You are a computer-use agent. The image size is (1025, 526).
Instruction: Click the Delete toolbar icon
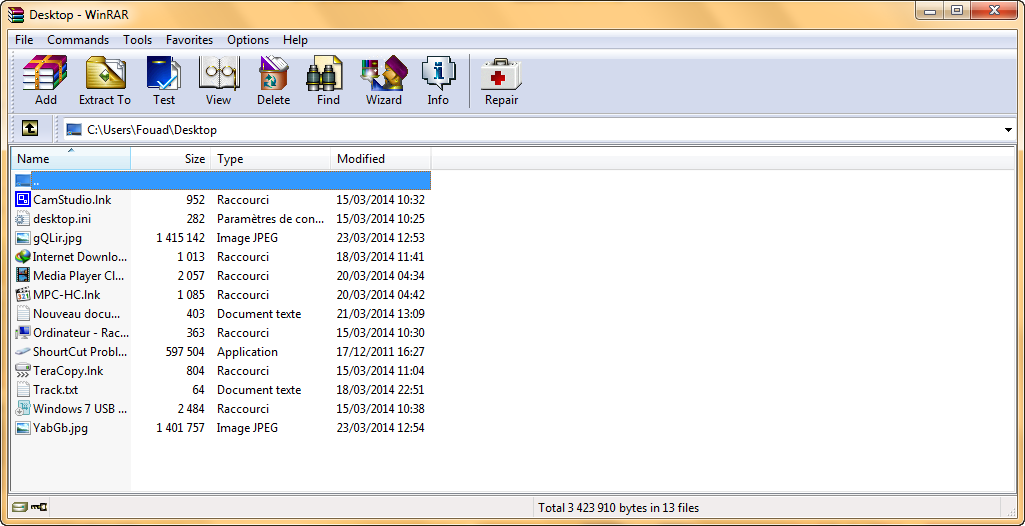pyautogui.click(x=273, y=73)
